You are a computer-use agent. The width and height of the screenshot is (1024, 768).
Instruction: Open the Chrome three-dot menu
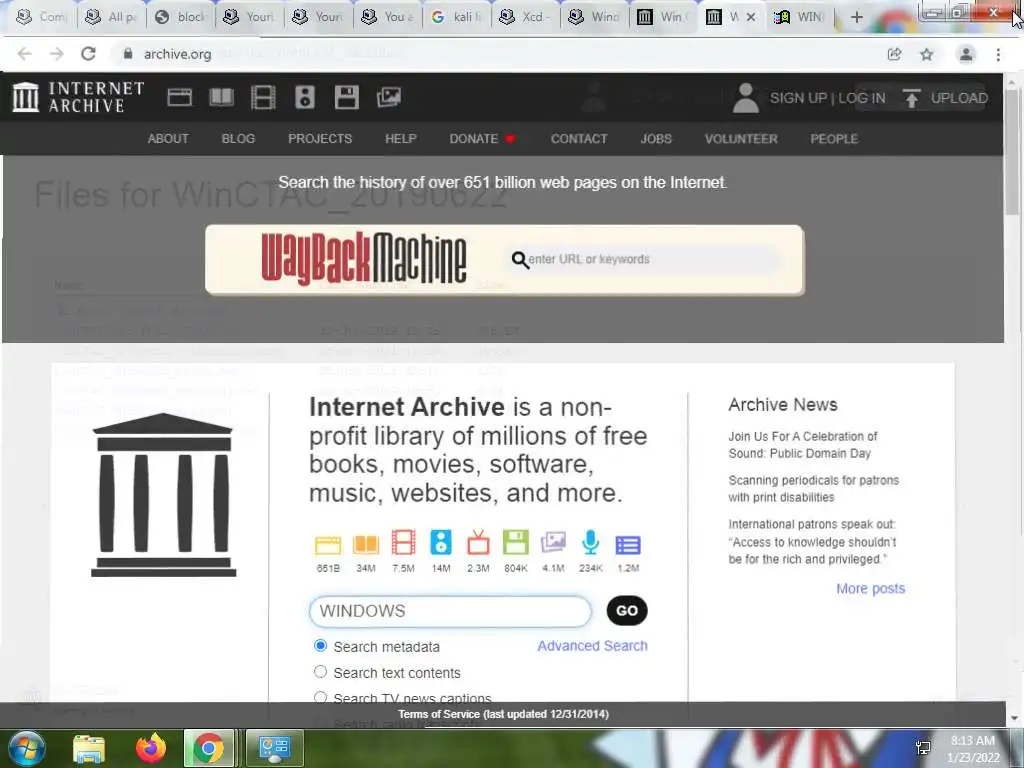coord(998,54)
